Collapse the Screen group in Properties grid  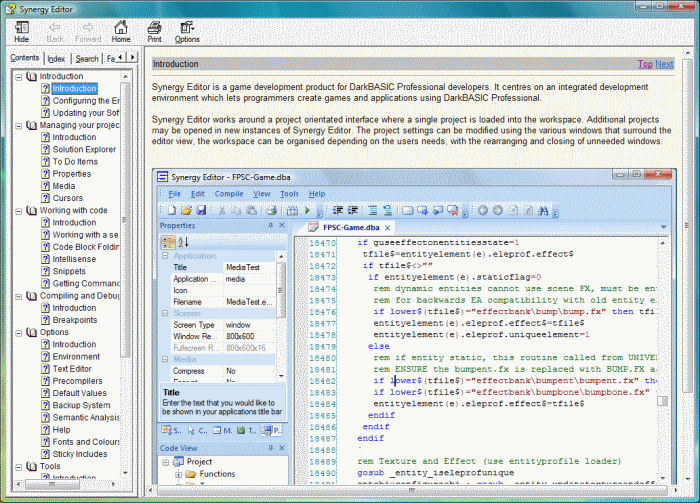click(x=165, y=313)
